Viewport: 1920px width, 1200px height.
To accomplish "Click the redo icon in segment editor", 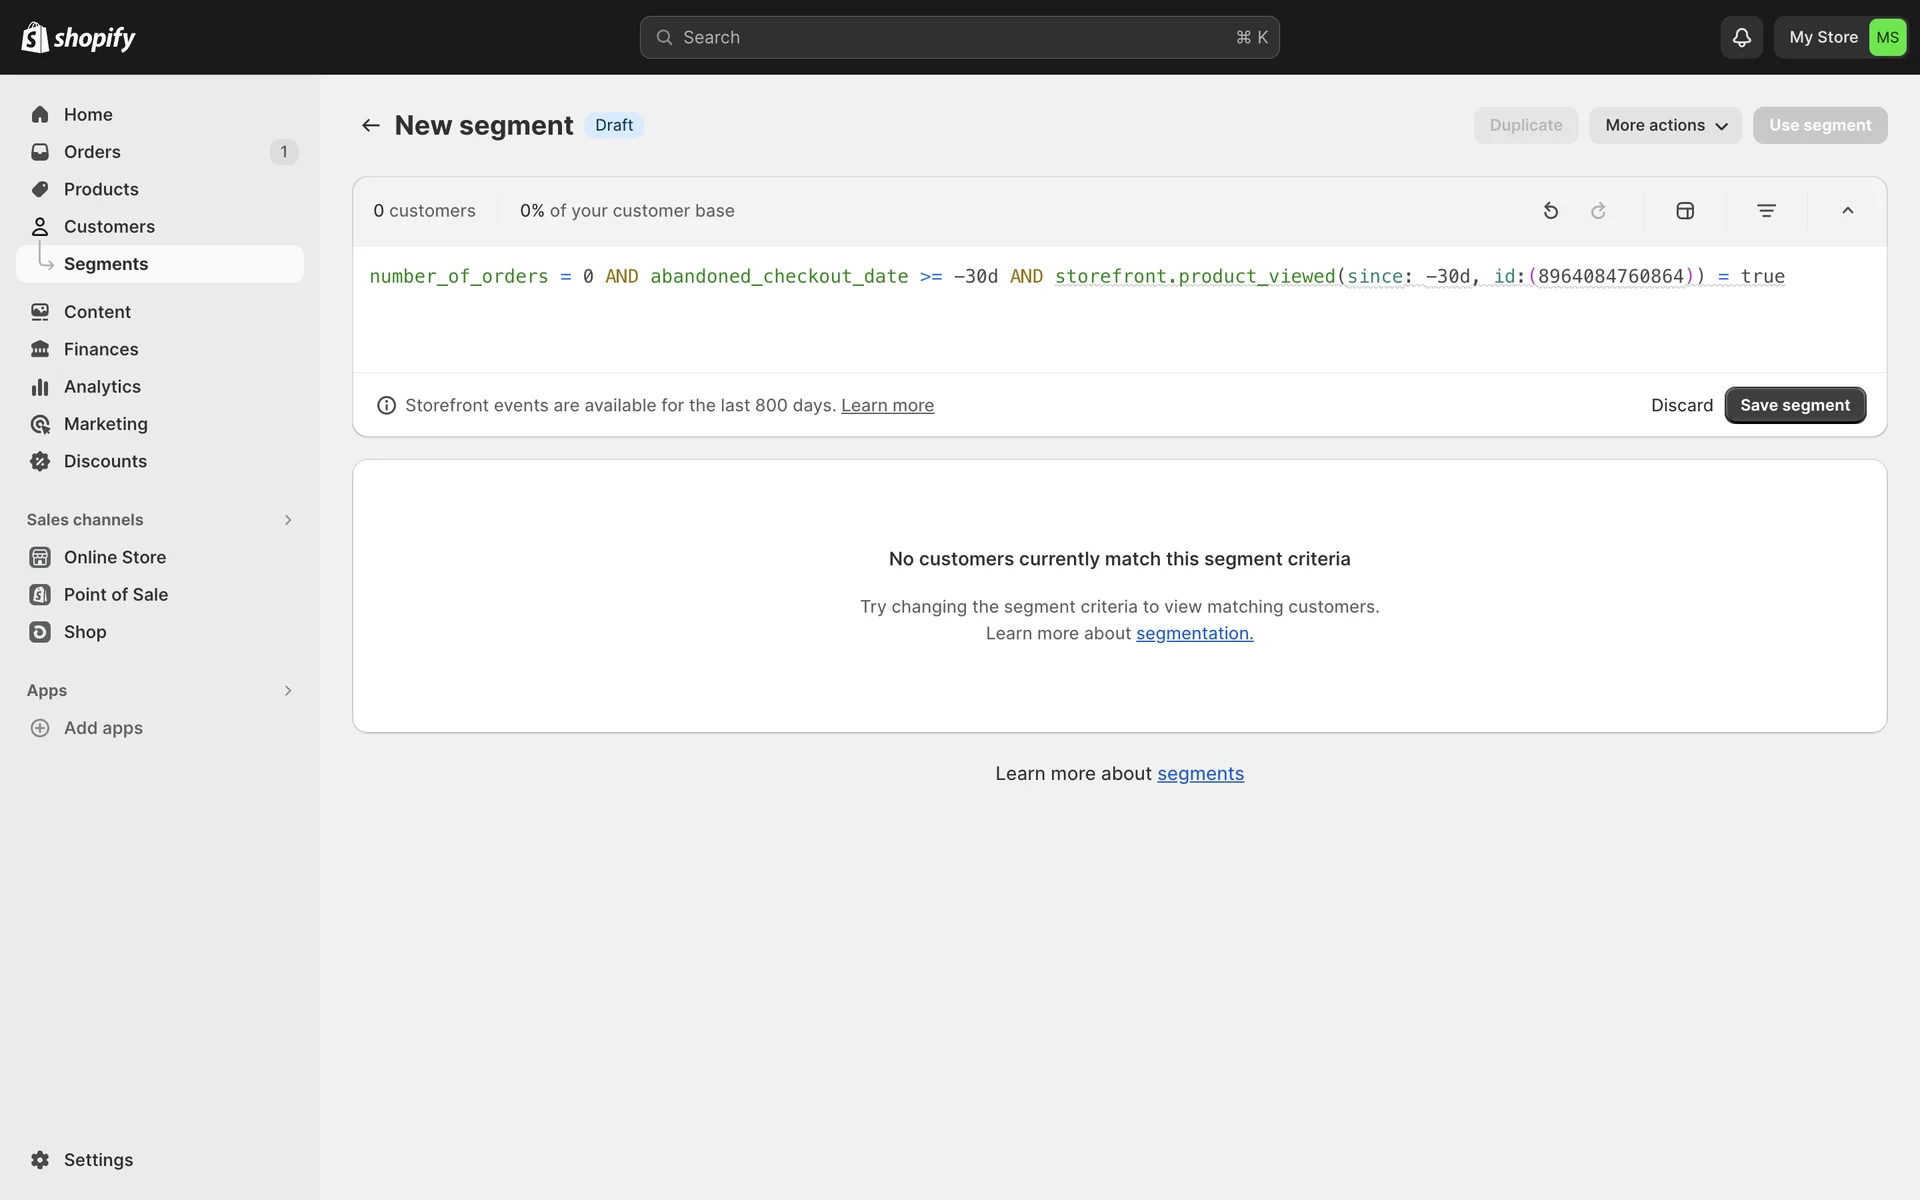I will (x=1598, y=211).
